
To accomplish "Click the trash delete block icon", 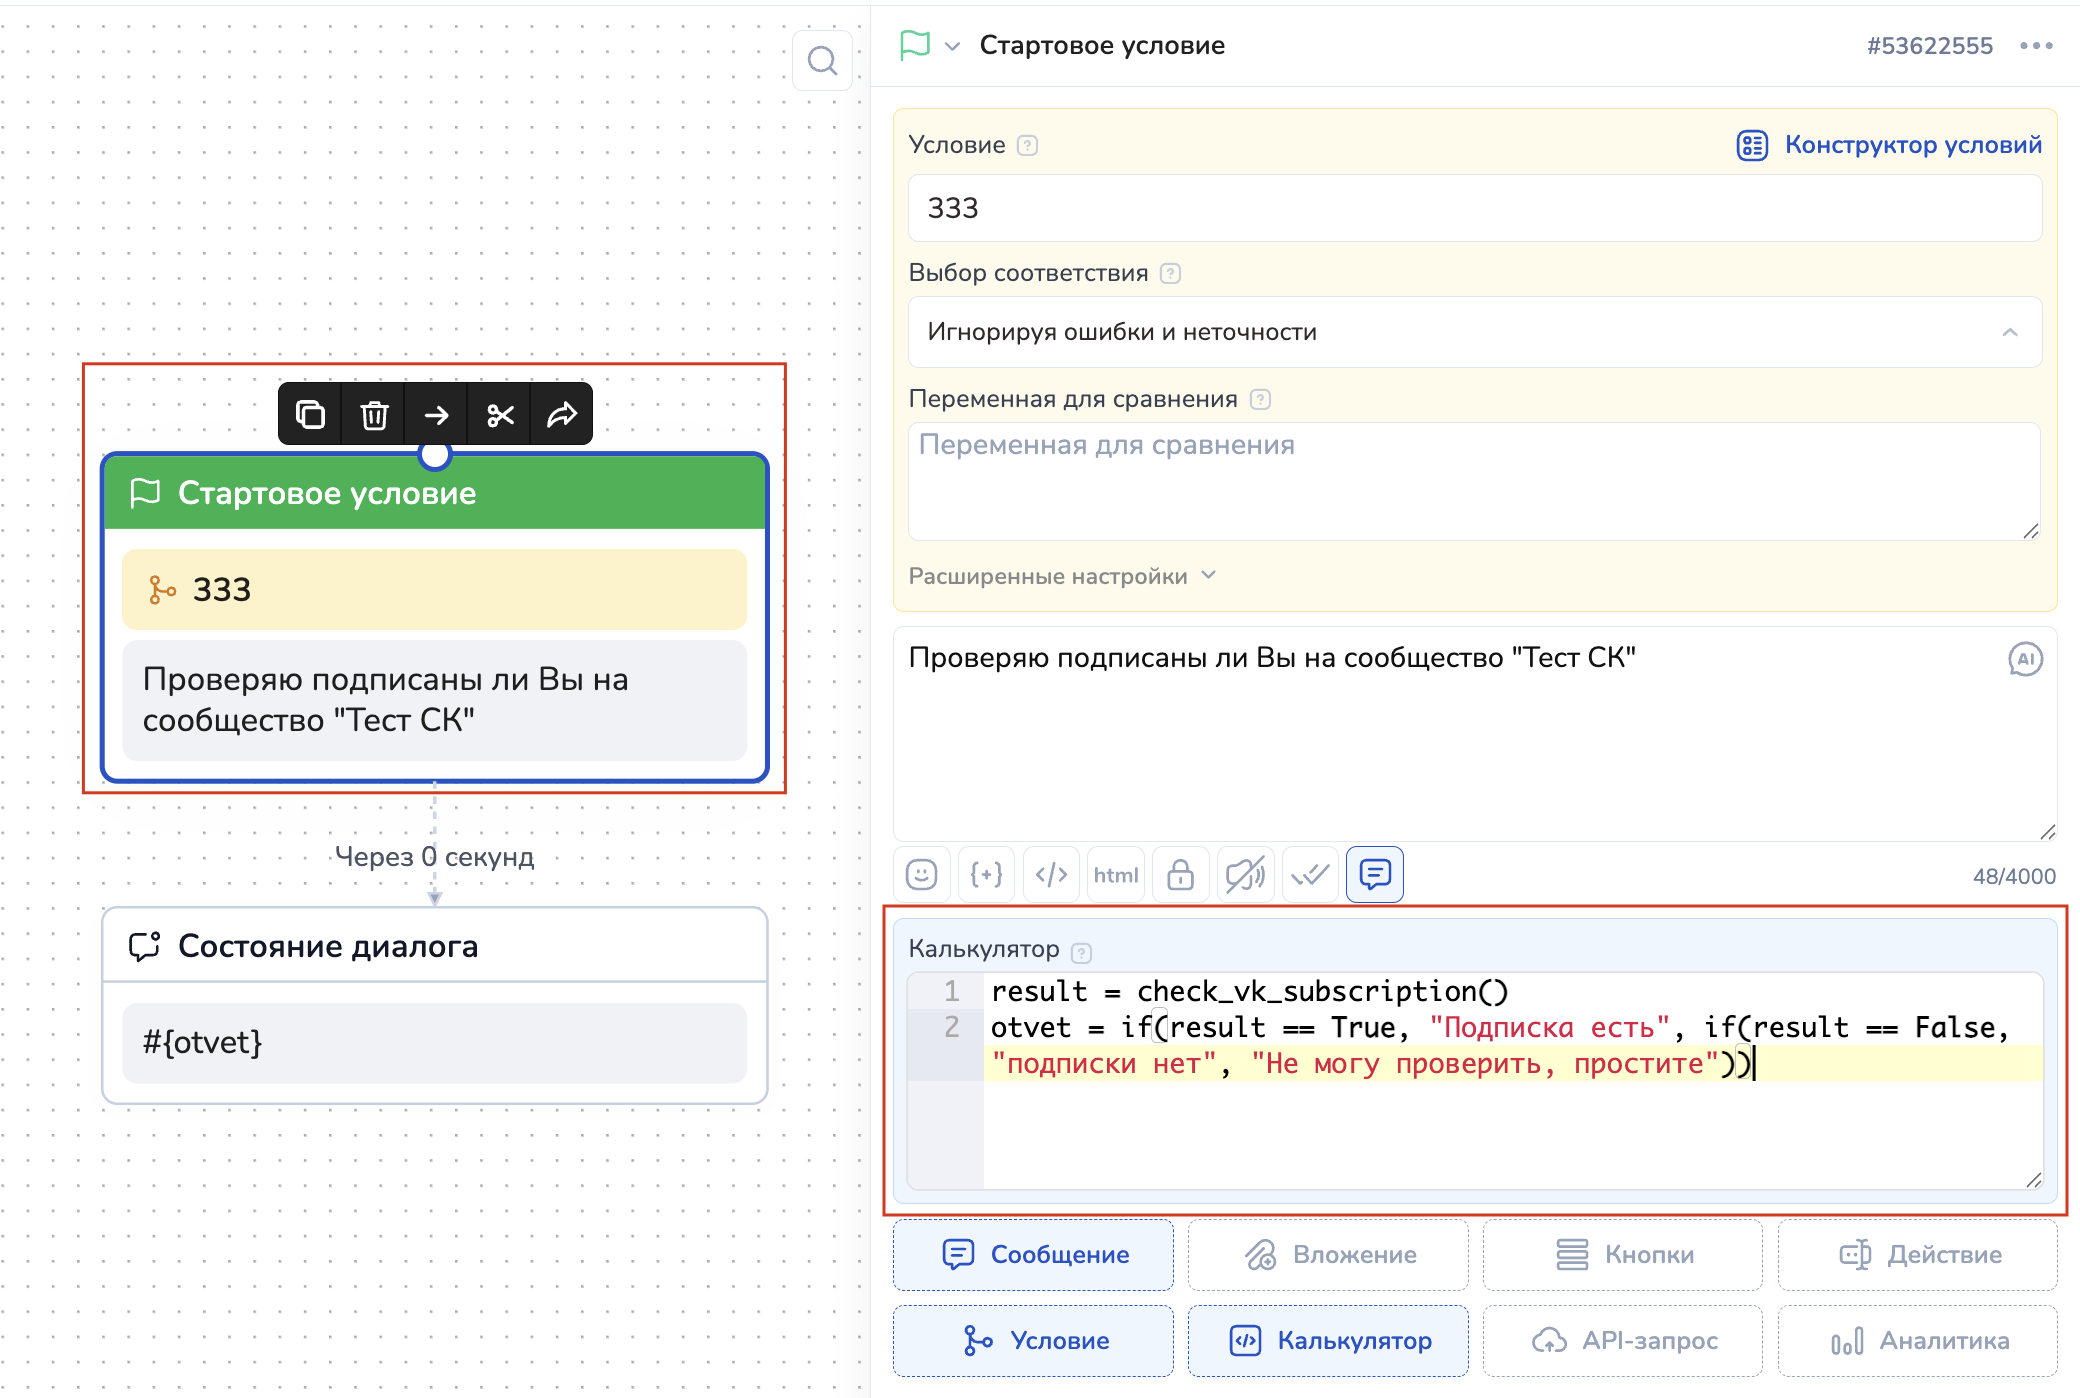I will (374, 414).
